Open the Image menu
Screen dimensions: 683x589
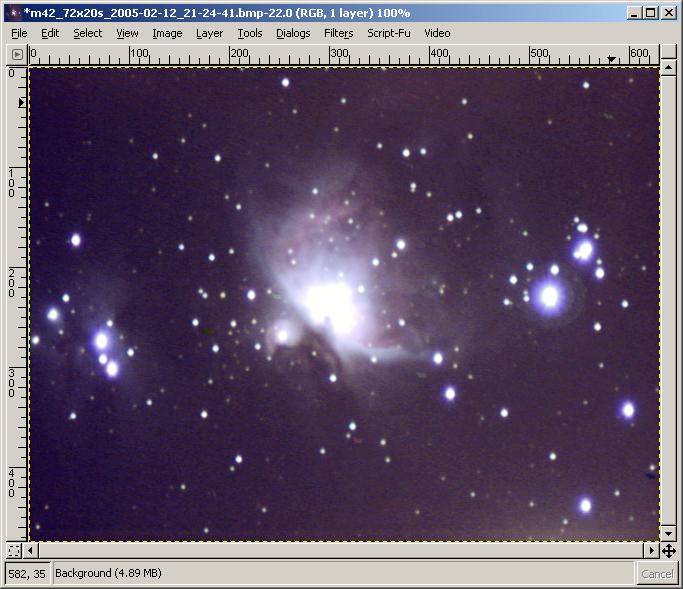pyautogui.click(x=167, y=33)
